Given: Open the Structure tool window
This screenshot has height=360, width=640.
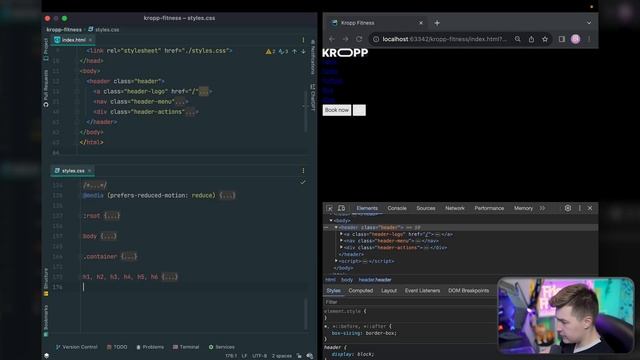Looking at the screenshot, I should coord(46,282).
